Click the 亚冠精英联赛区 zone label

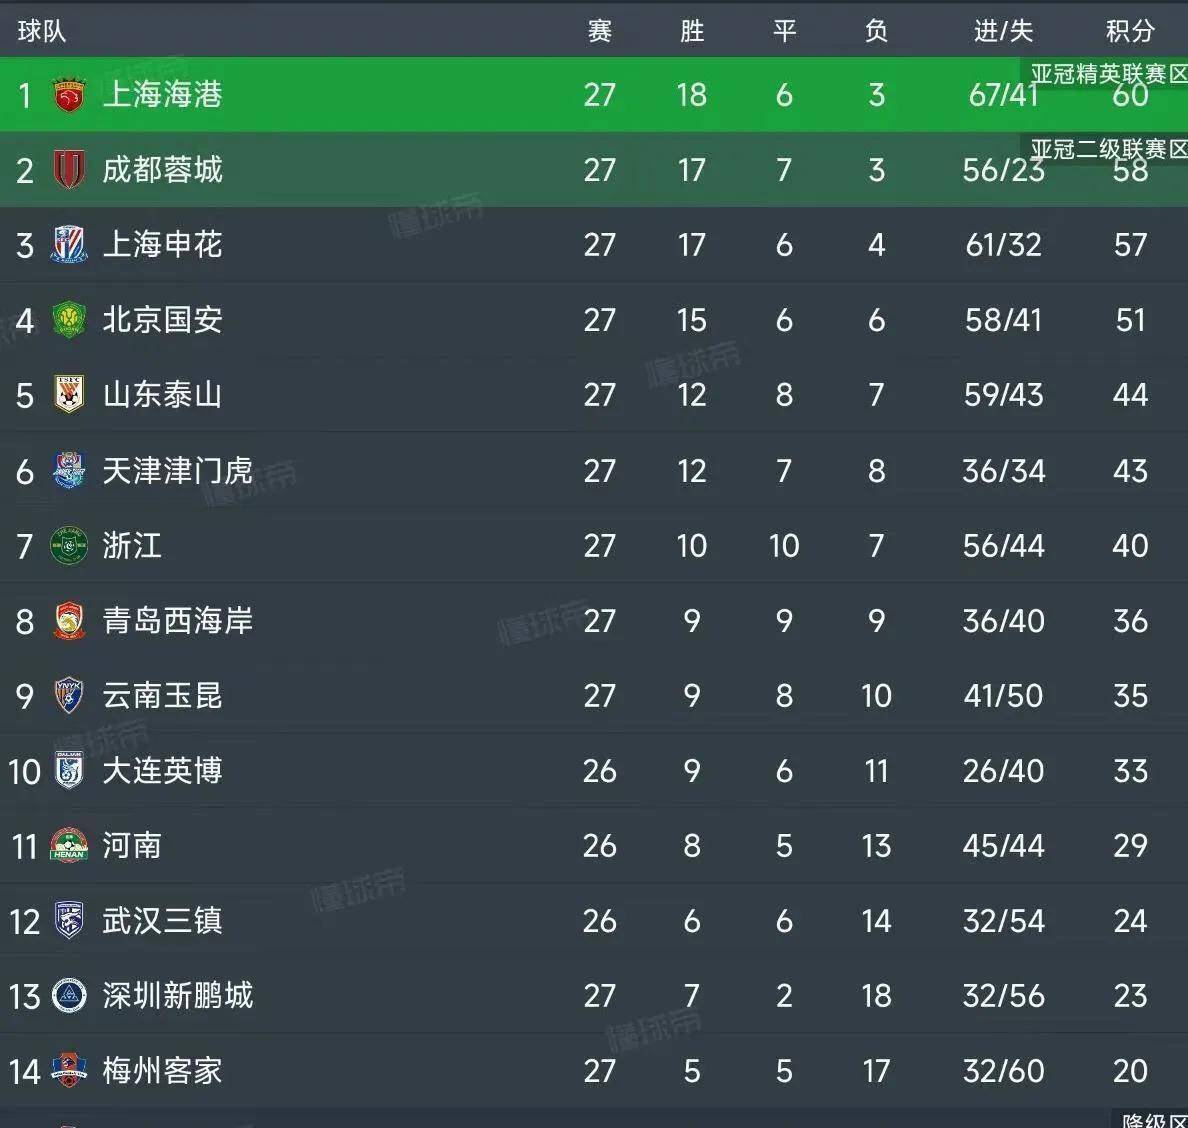point(1108,74)
